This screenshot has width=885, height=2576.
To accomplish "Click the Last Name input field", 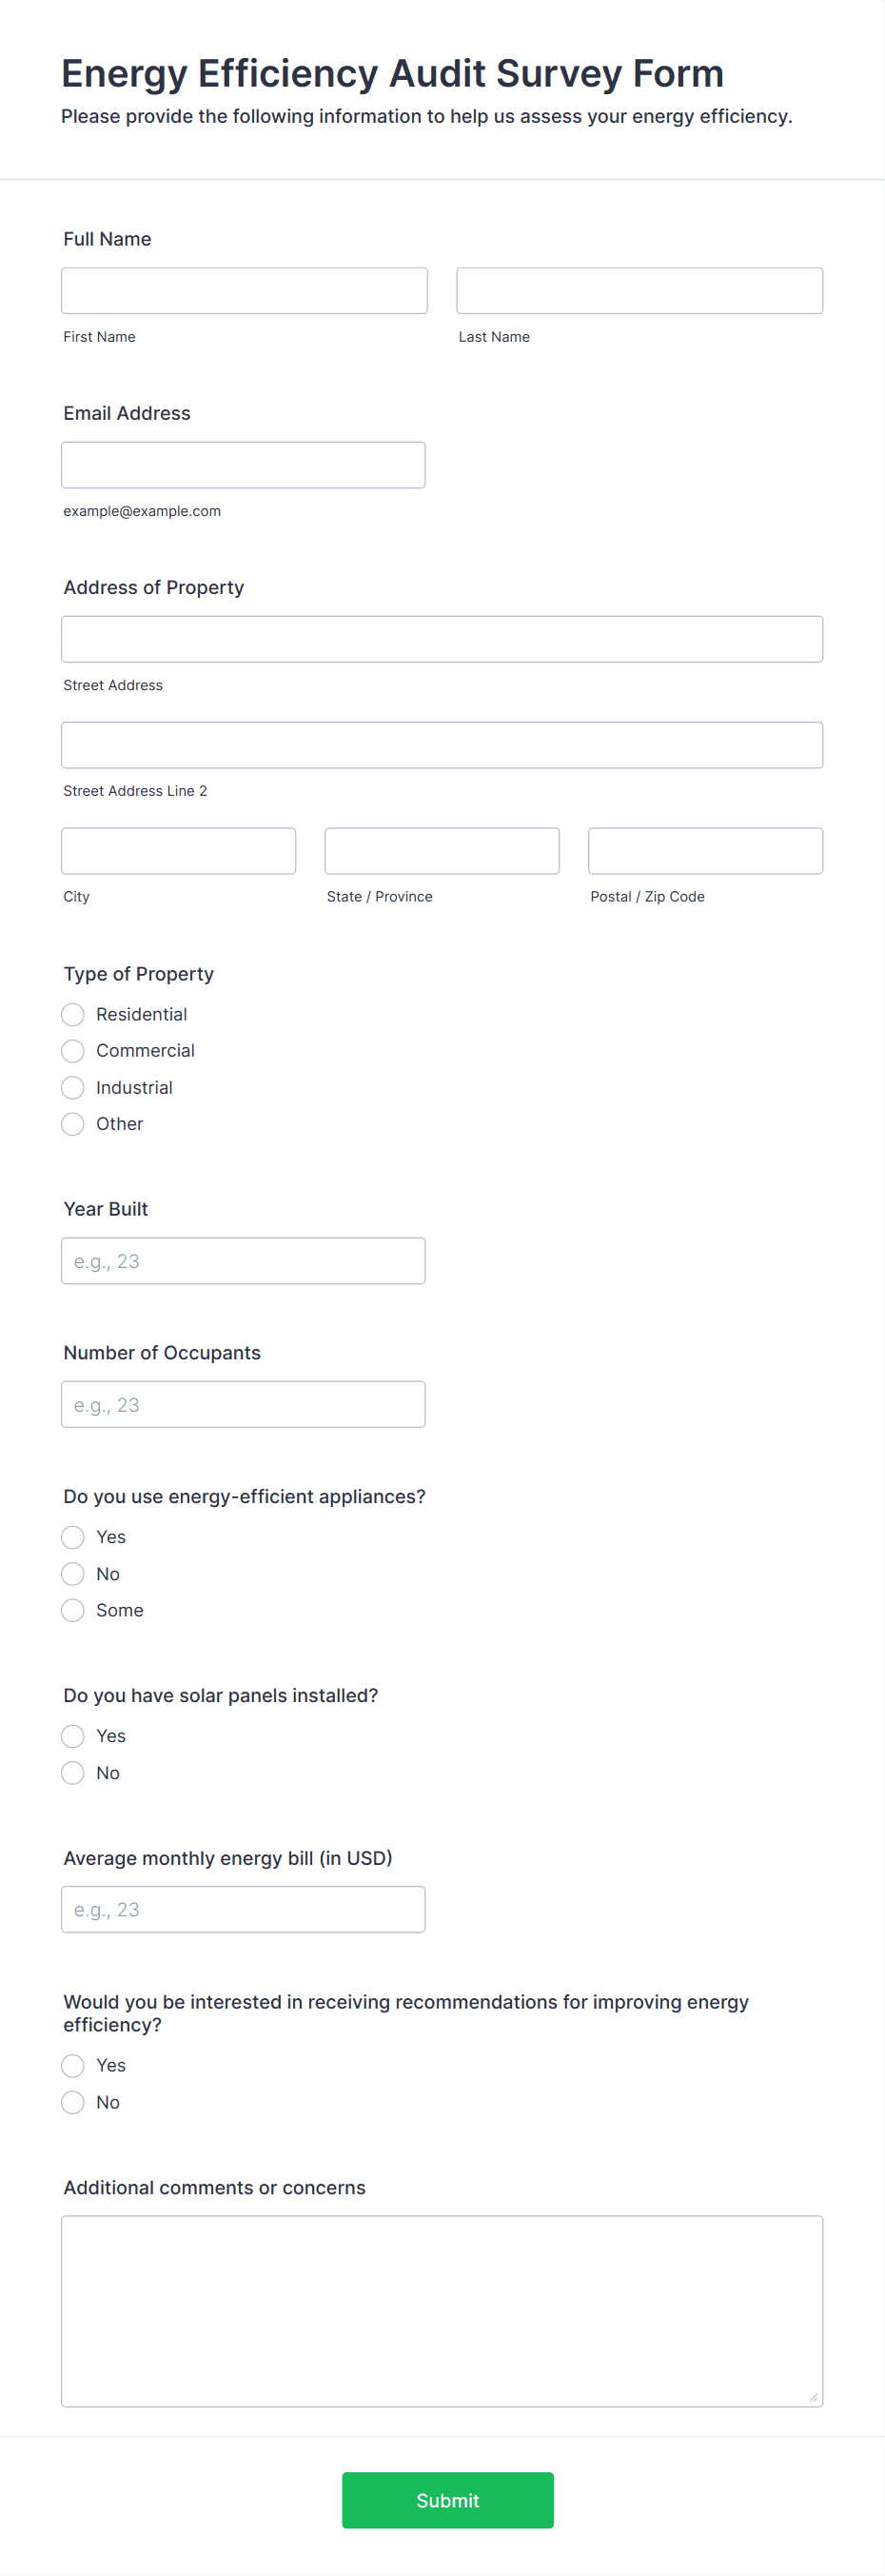I will 639,290.
